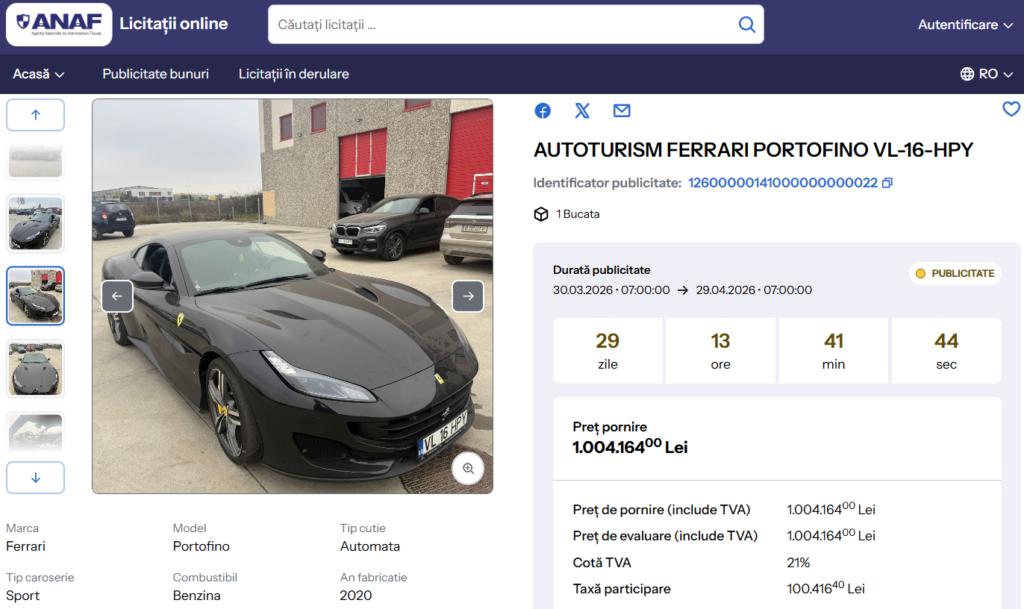Open the Acasă dropdown menu
Viewport: 1024px width, 609px height.
38,73
